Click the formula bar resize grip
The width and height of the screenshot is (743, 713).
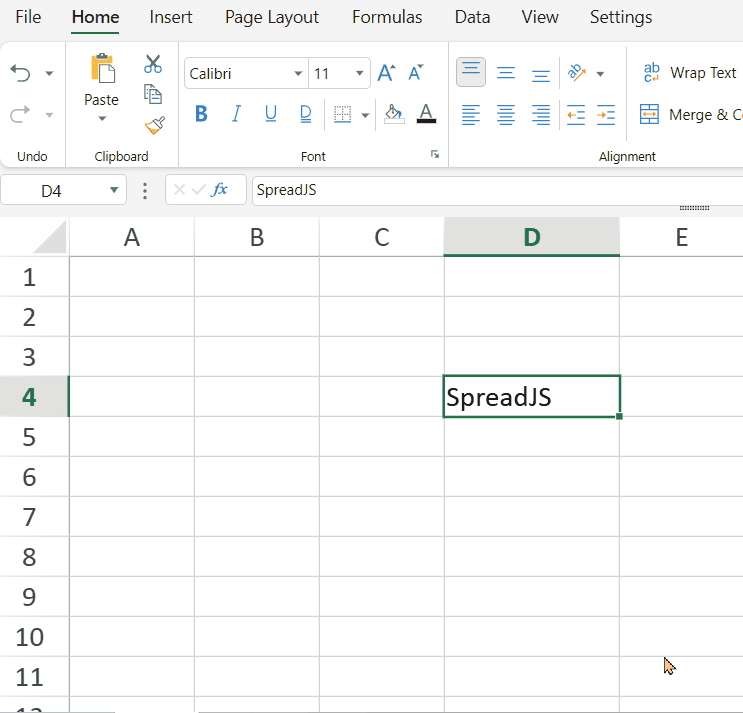[694, 208]
